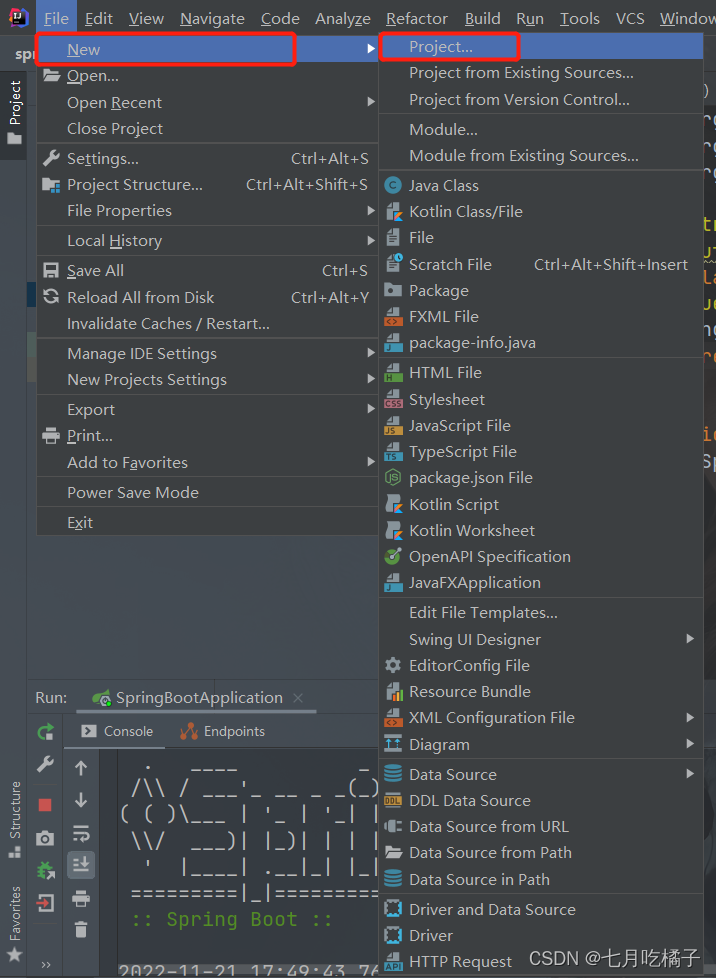Image resolution: width=716 pixels, height=978 pixels.
Task: Clear console with trash icon
Action: (x=81, y=929)
